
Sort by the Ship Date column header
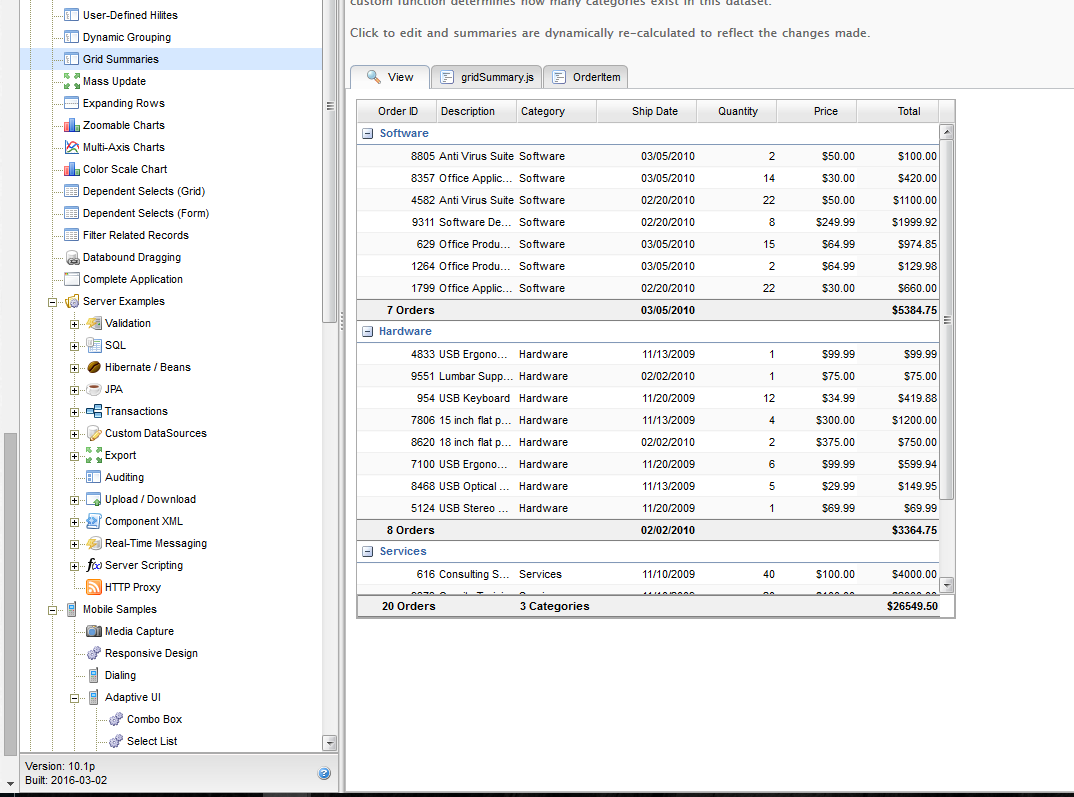pyautogui.click(x=654, y=112)
